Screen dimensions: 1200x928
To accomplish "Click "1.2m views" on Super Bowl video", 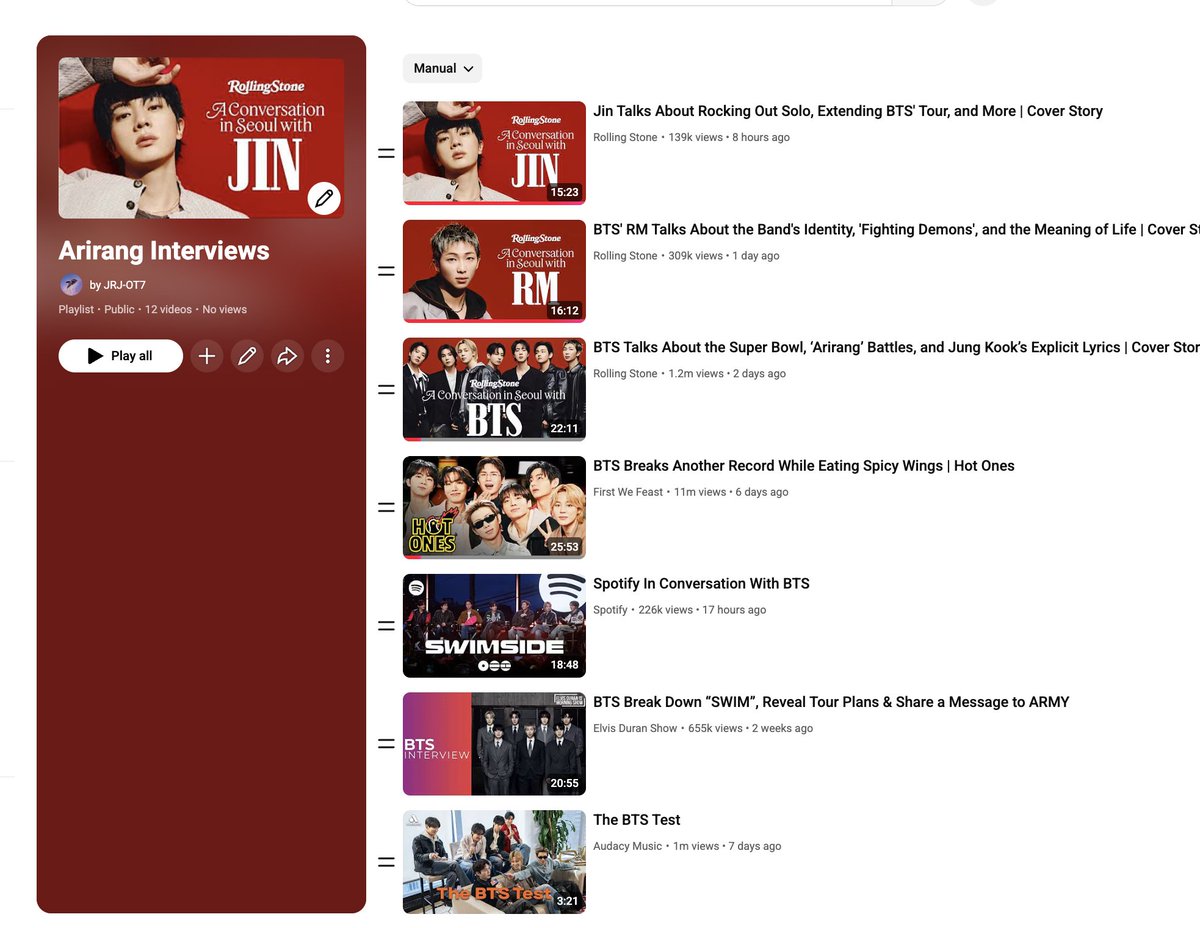I will 696,373.
